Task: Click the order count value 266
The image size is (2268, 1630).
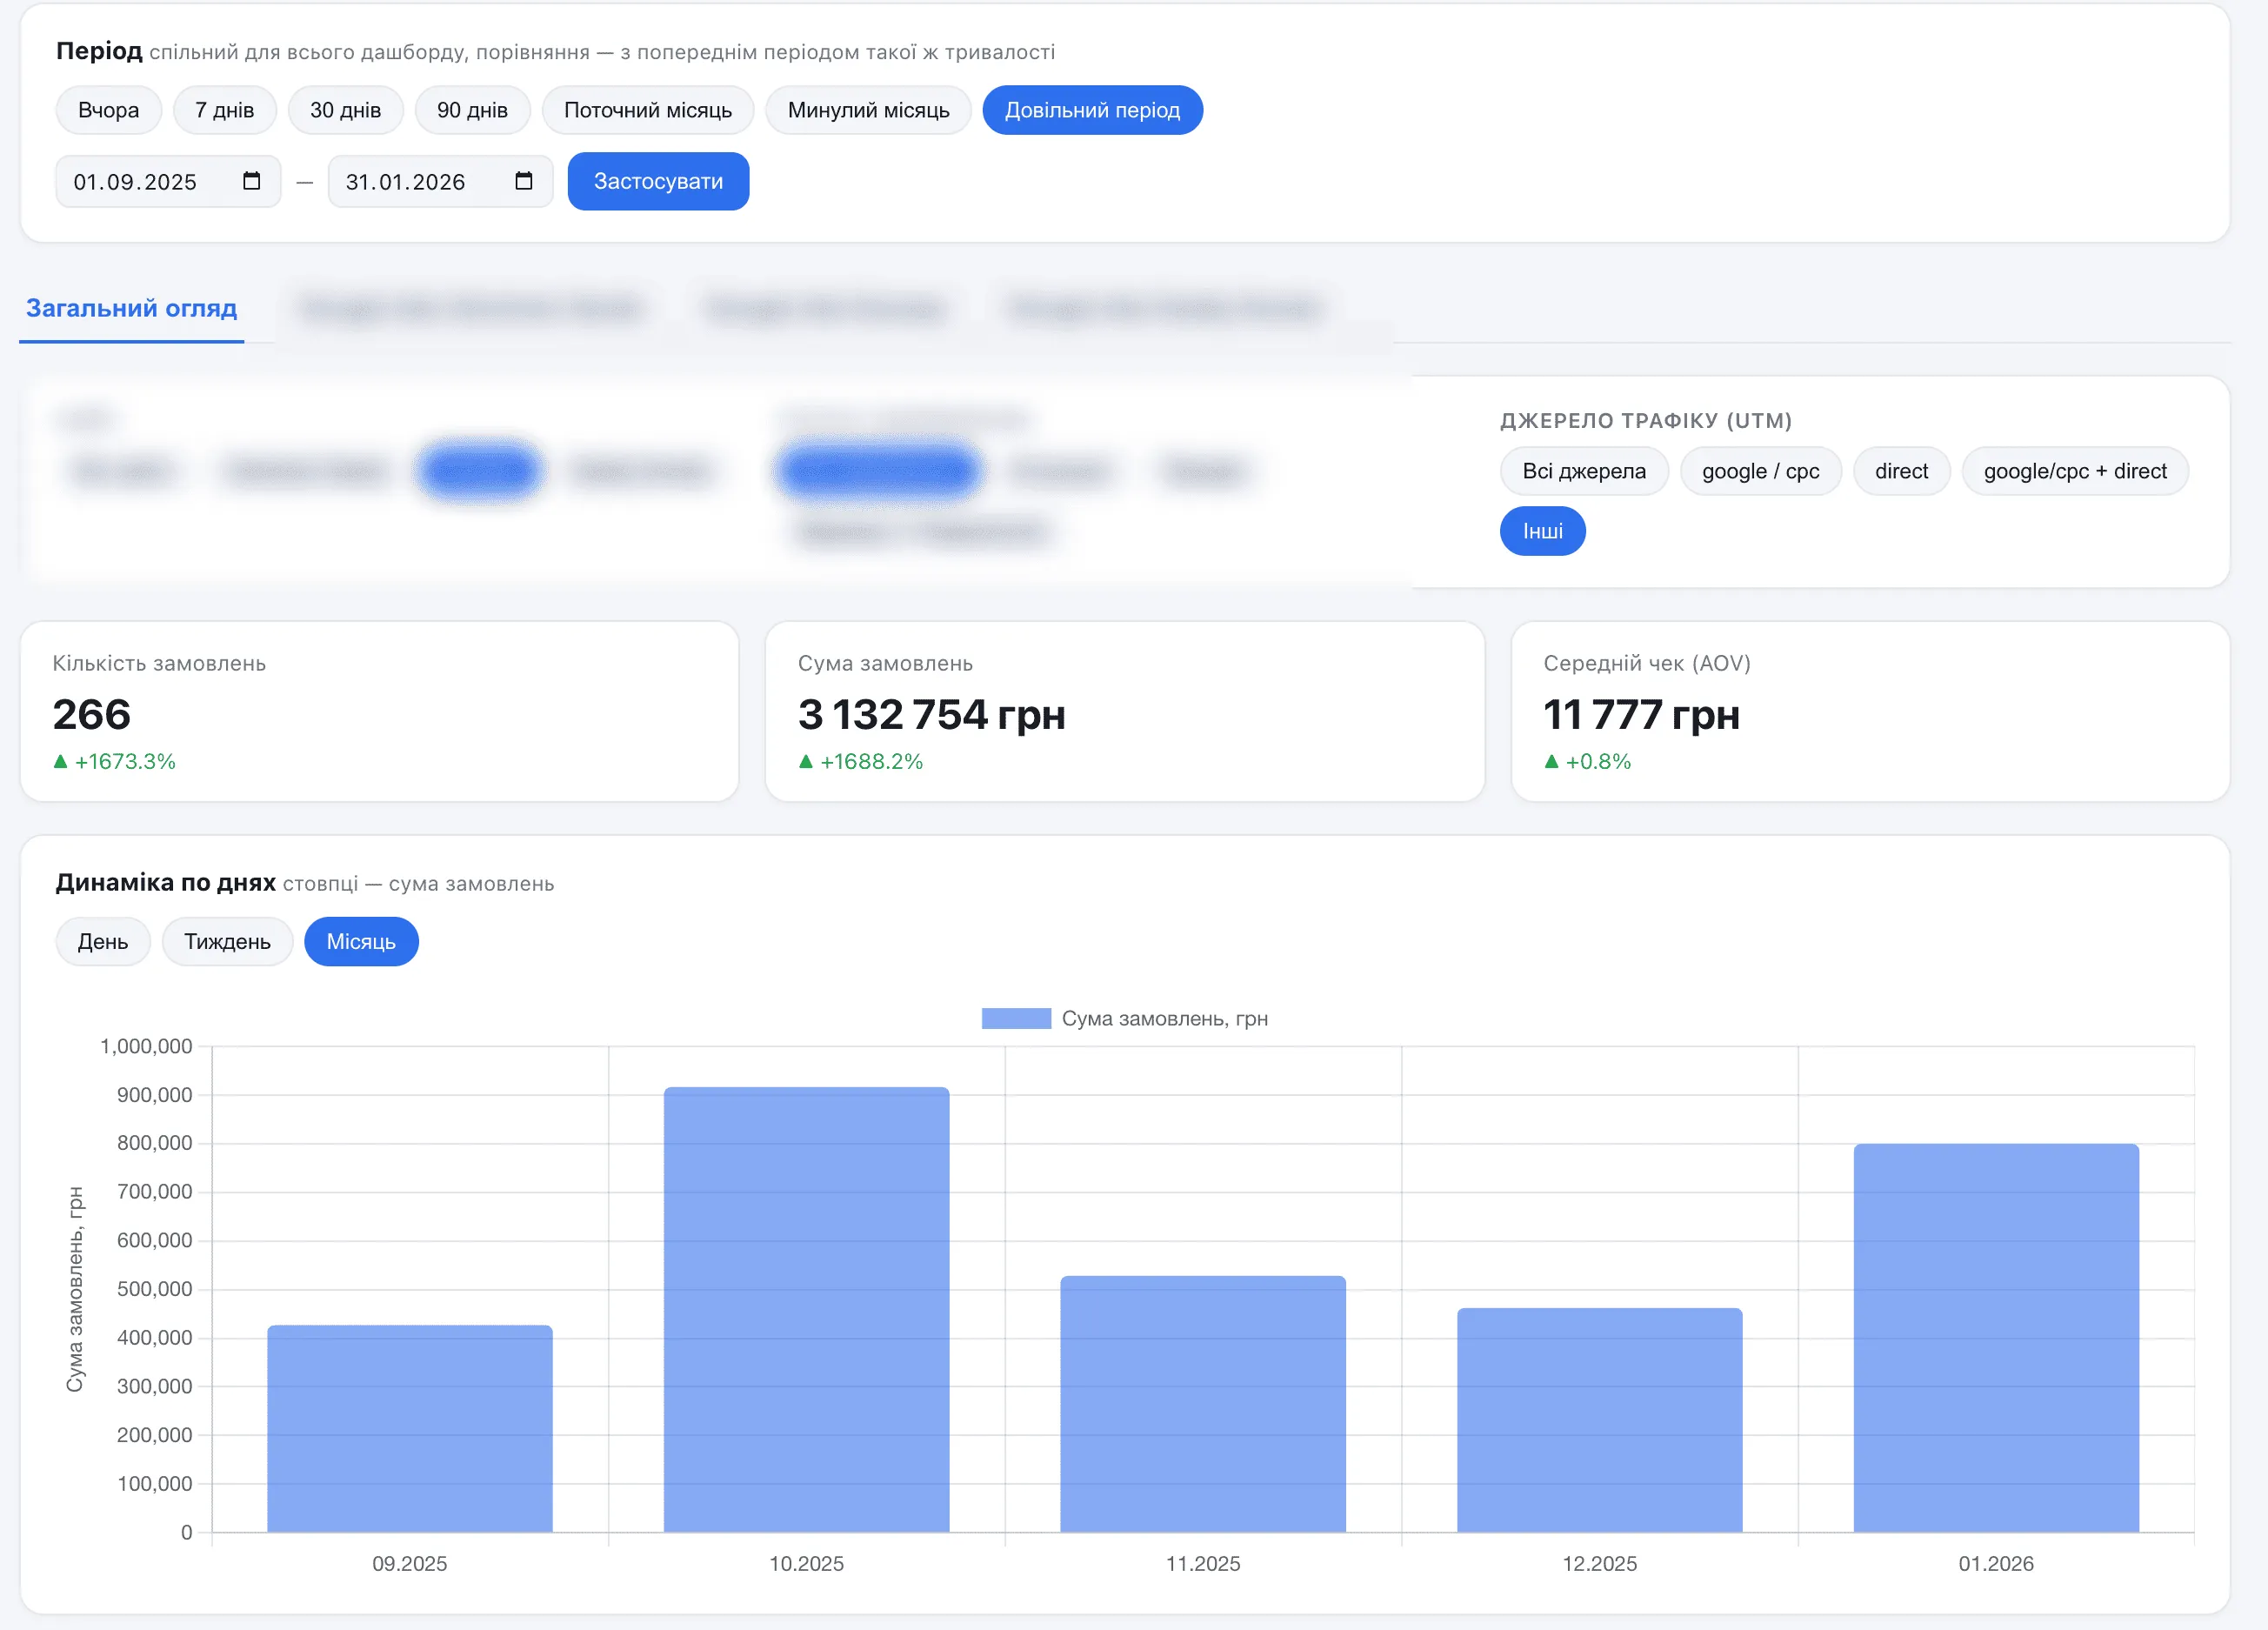Action: click(91, 714)
